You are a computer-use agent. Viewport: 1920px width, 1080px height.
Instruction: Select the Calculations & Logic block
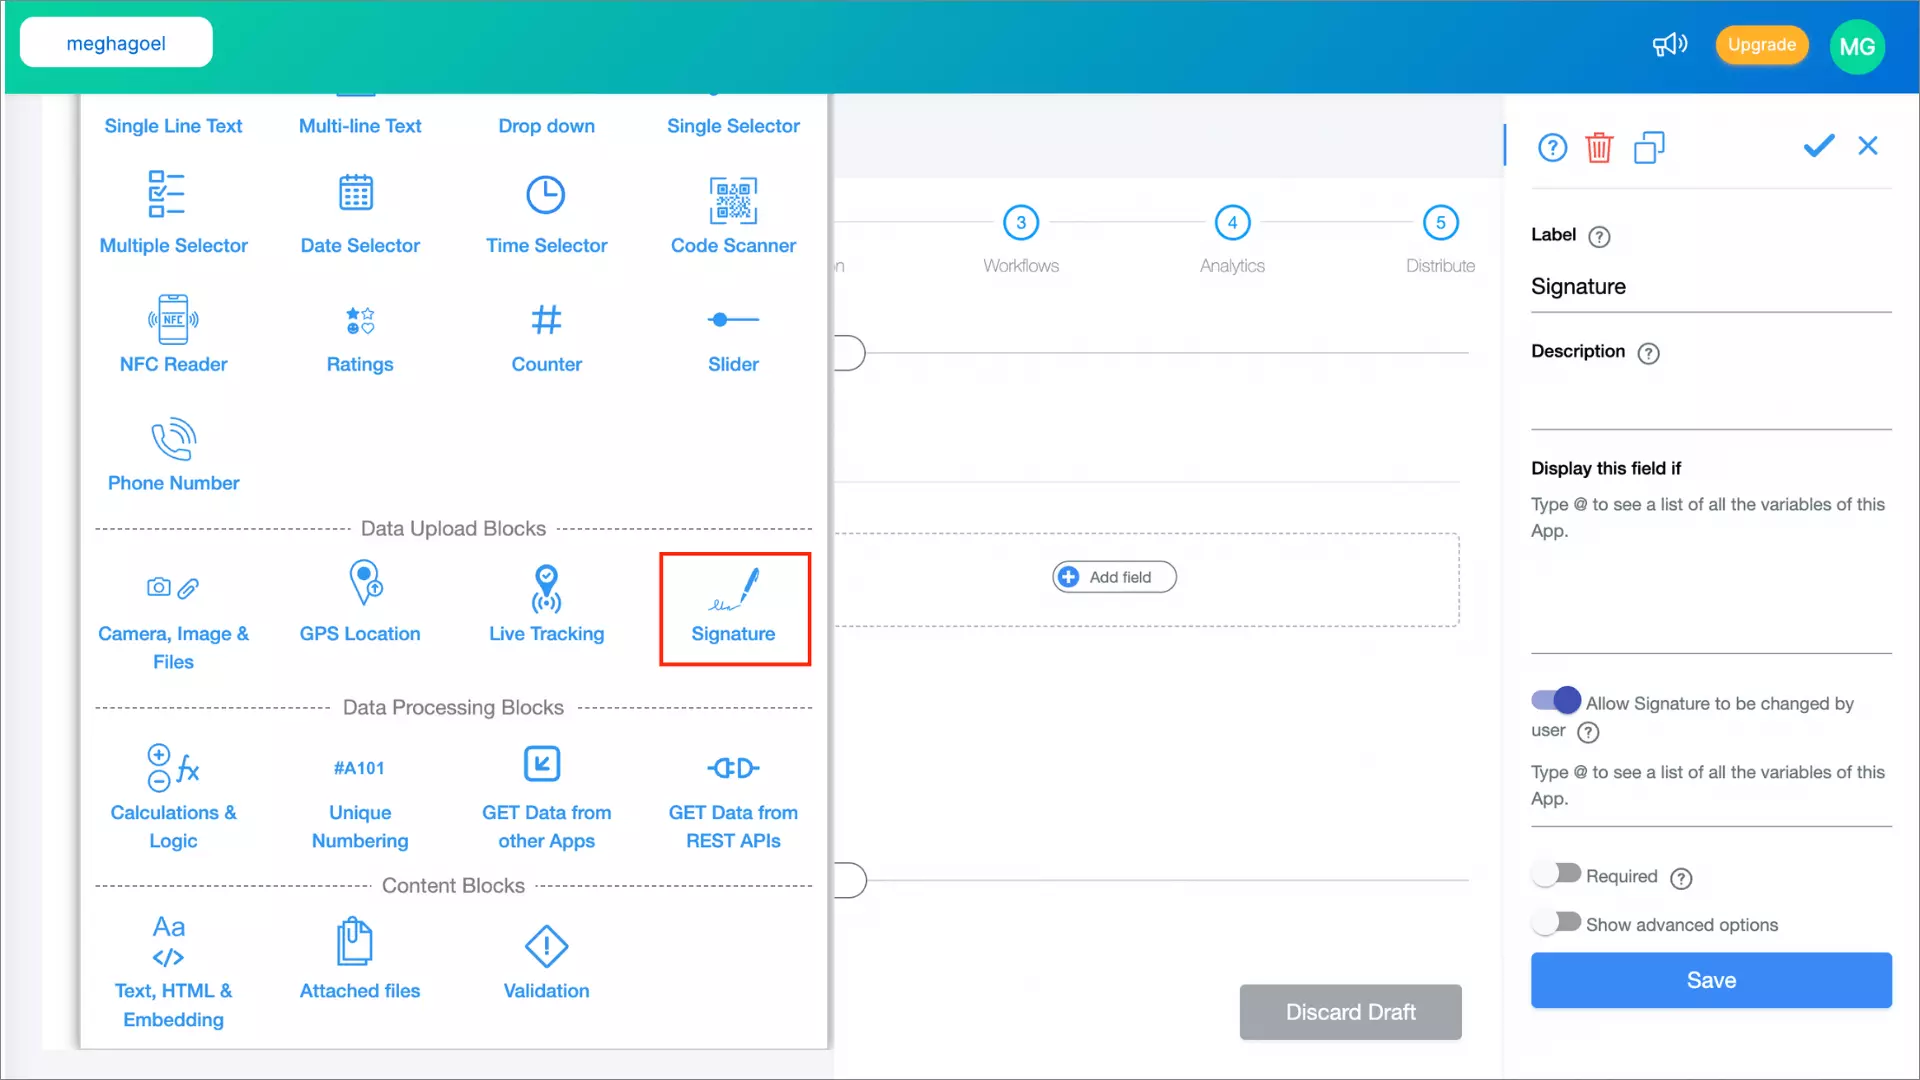pos(173,793)
